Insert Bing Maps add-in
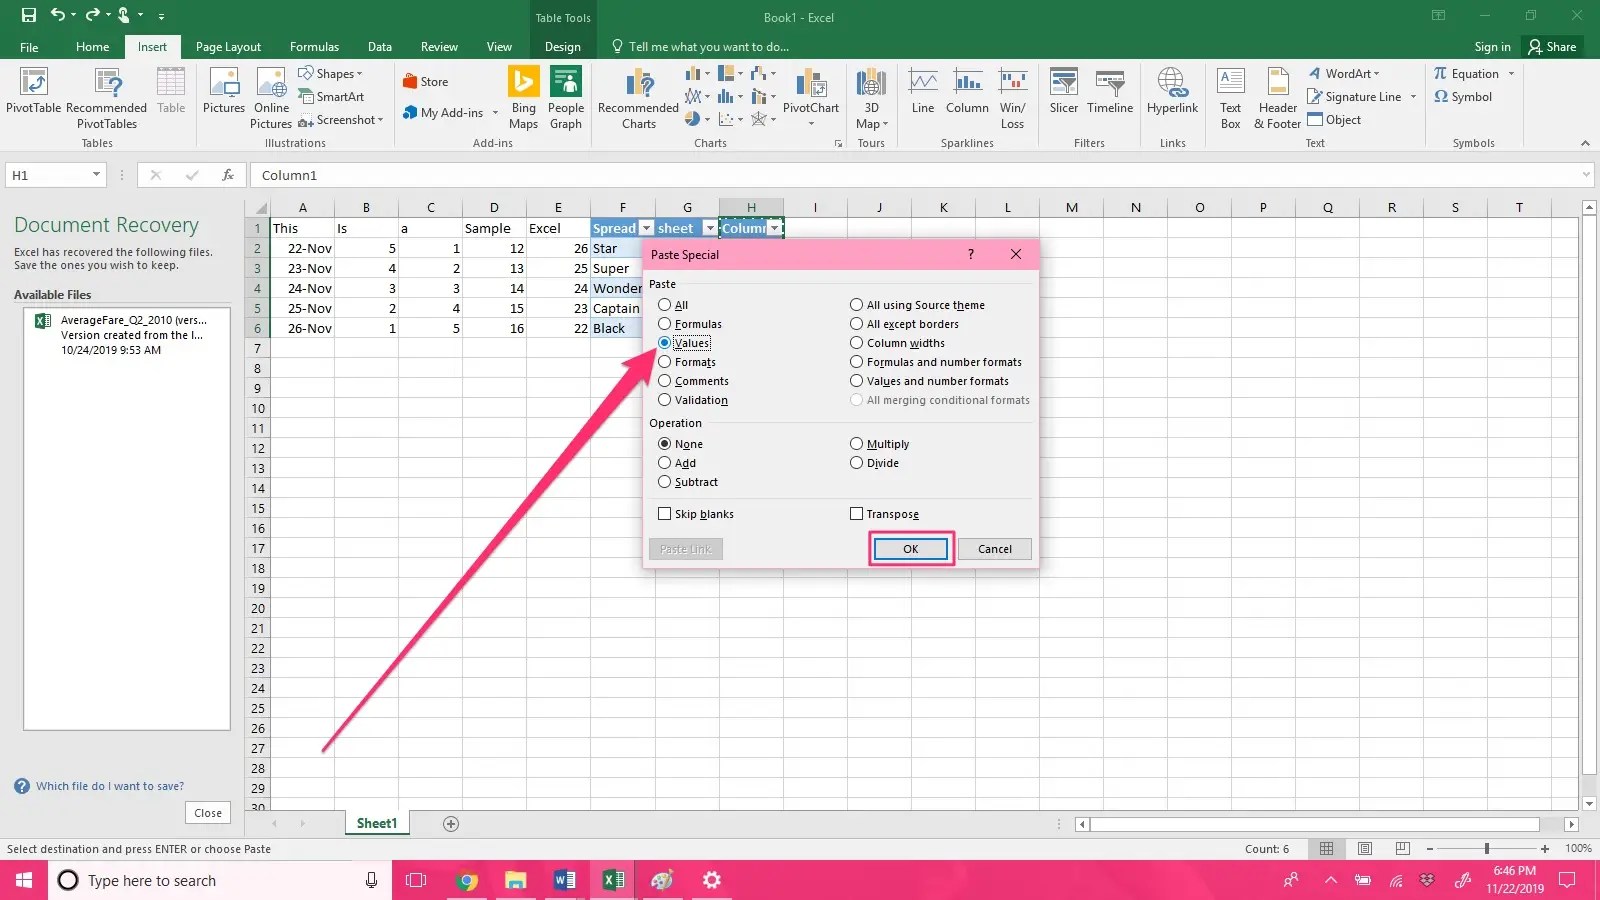1600x900 pixels. tap(523, 98)
